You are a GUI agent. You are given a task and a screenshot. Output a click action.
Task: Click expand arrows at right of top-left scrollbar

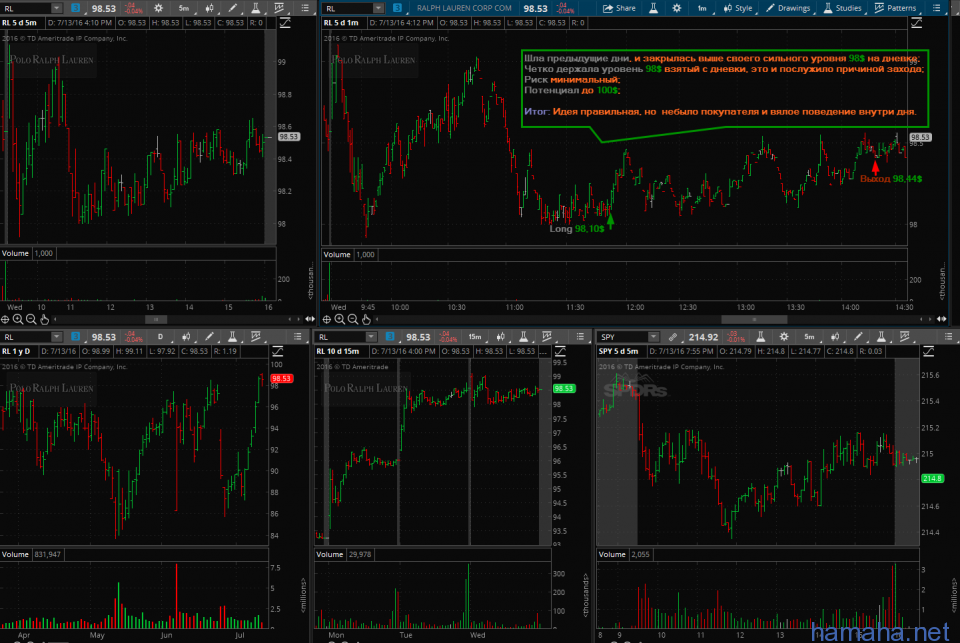[310, 319]
